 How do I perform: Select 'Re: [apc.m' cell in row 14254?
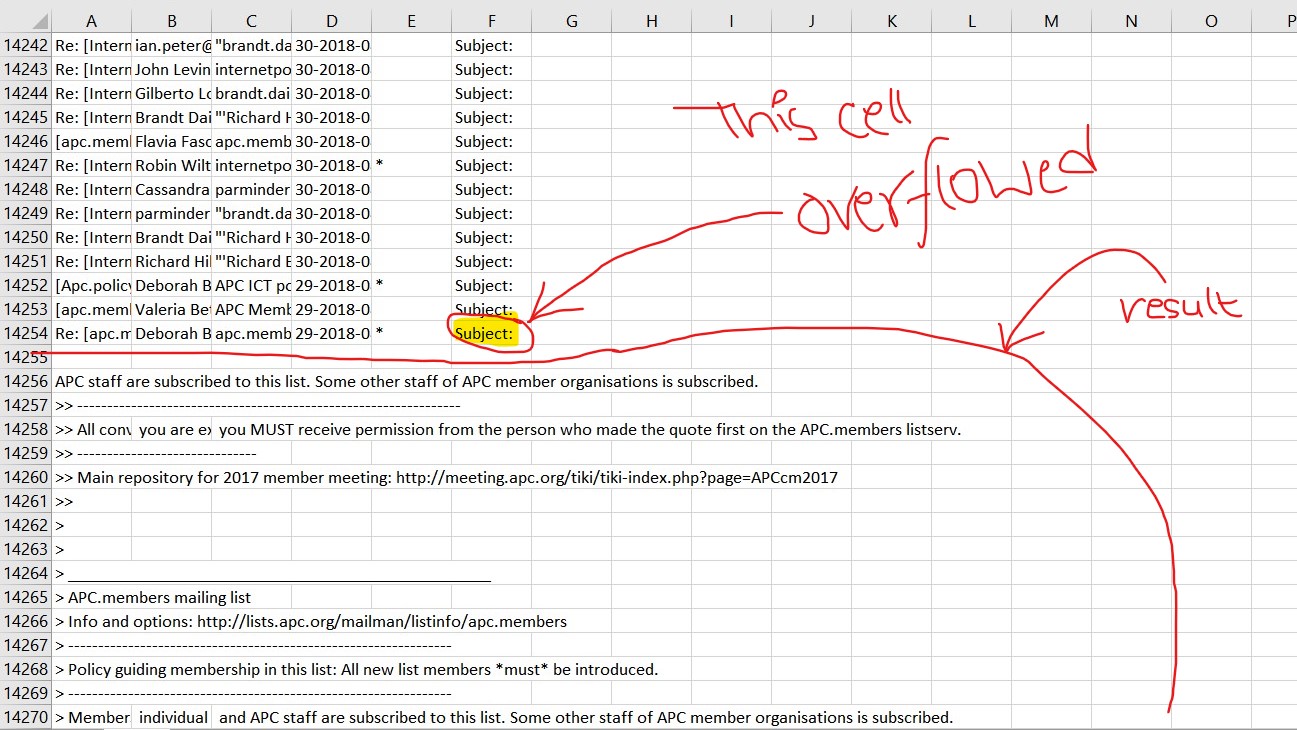point(91,333)
